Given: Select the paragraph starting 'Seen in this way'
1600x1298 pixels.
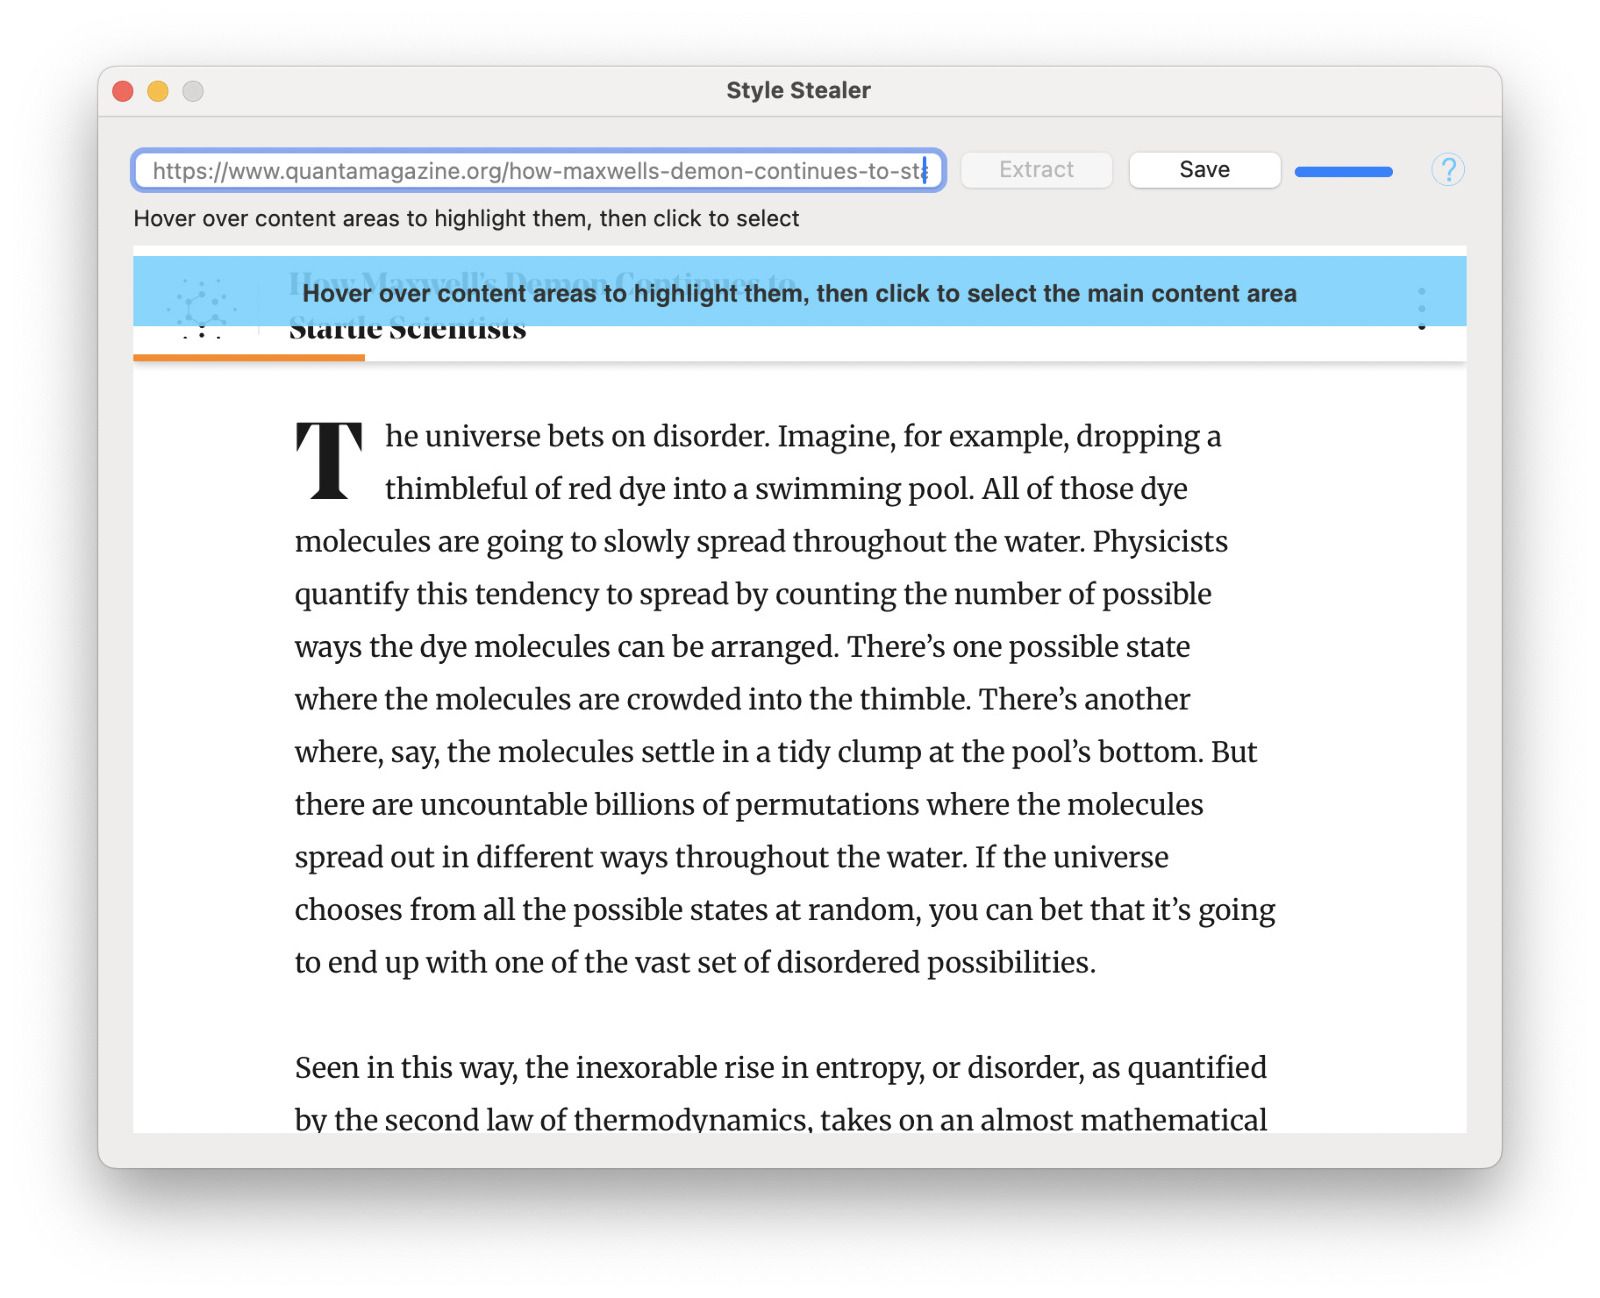Looking at the screenshot, I should [780, 1093].
